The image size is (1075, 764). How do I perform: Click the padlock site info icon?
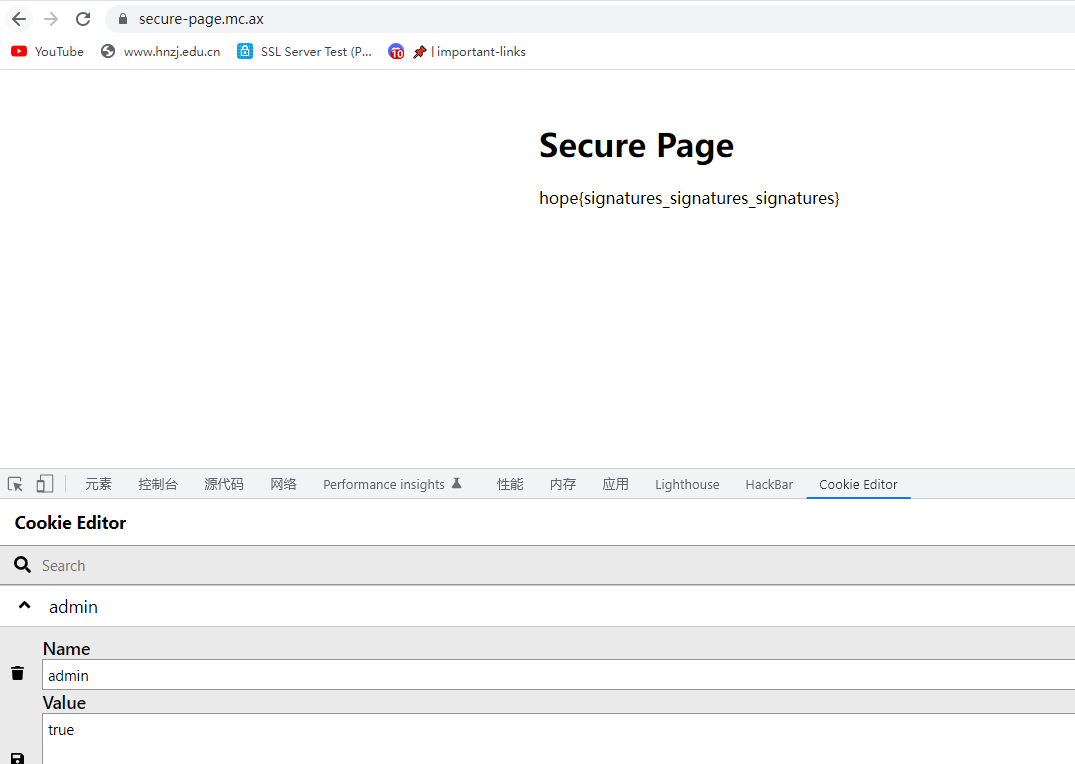123,19
